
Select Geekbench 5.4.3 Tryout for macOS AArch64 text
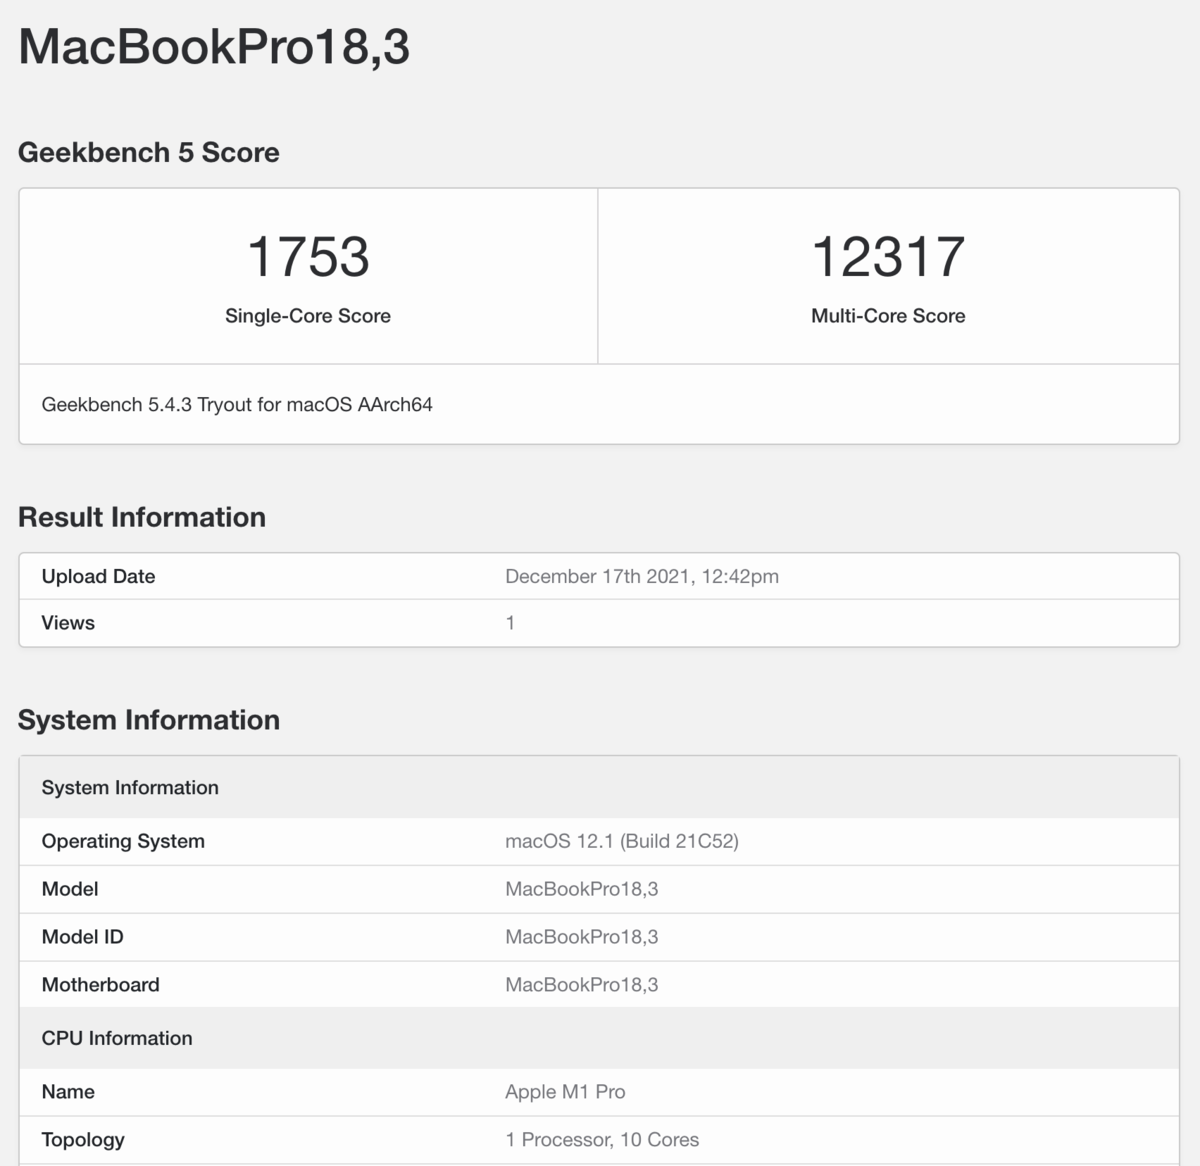(x=237, y=405)
